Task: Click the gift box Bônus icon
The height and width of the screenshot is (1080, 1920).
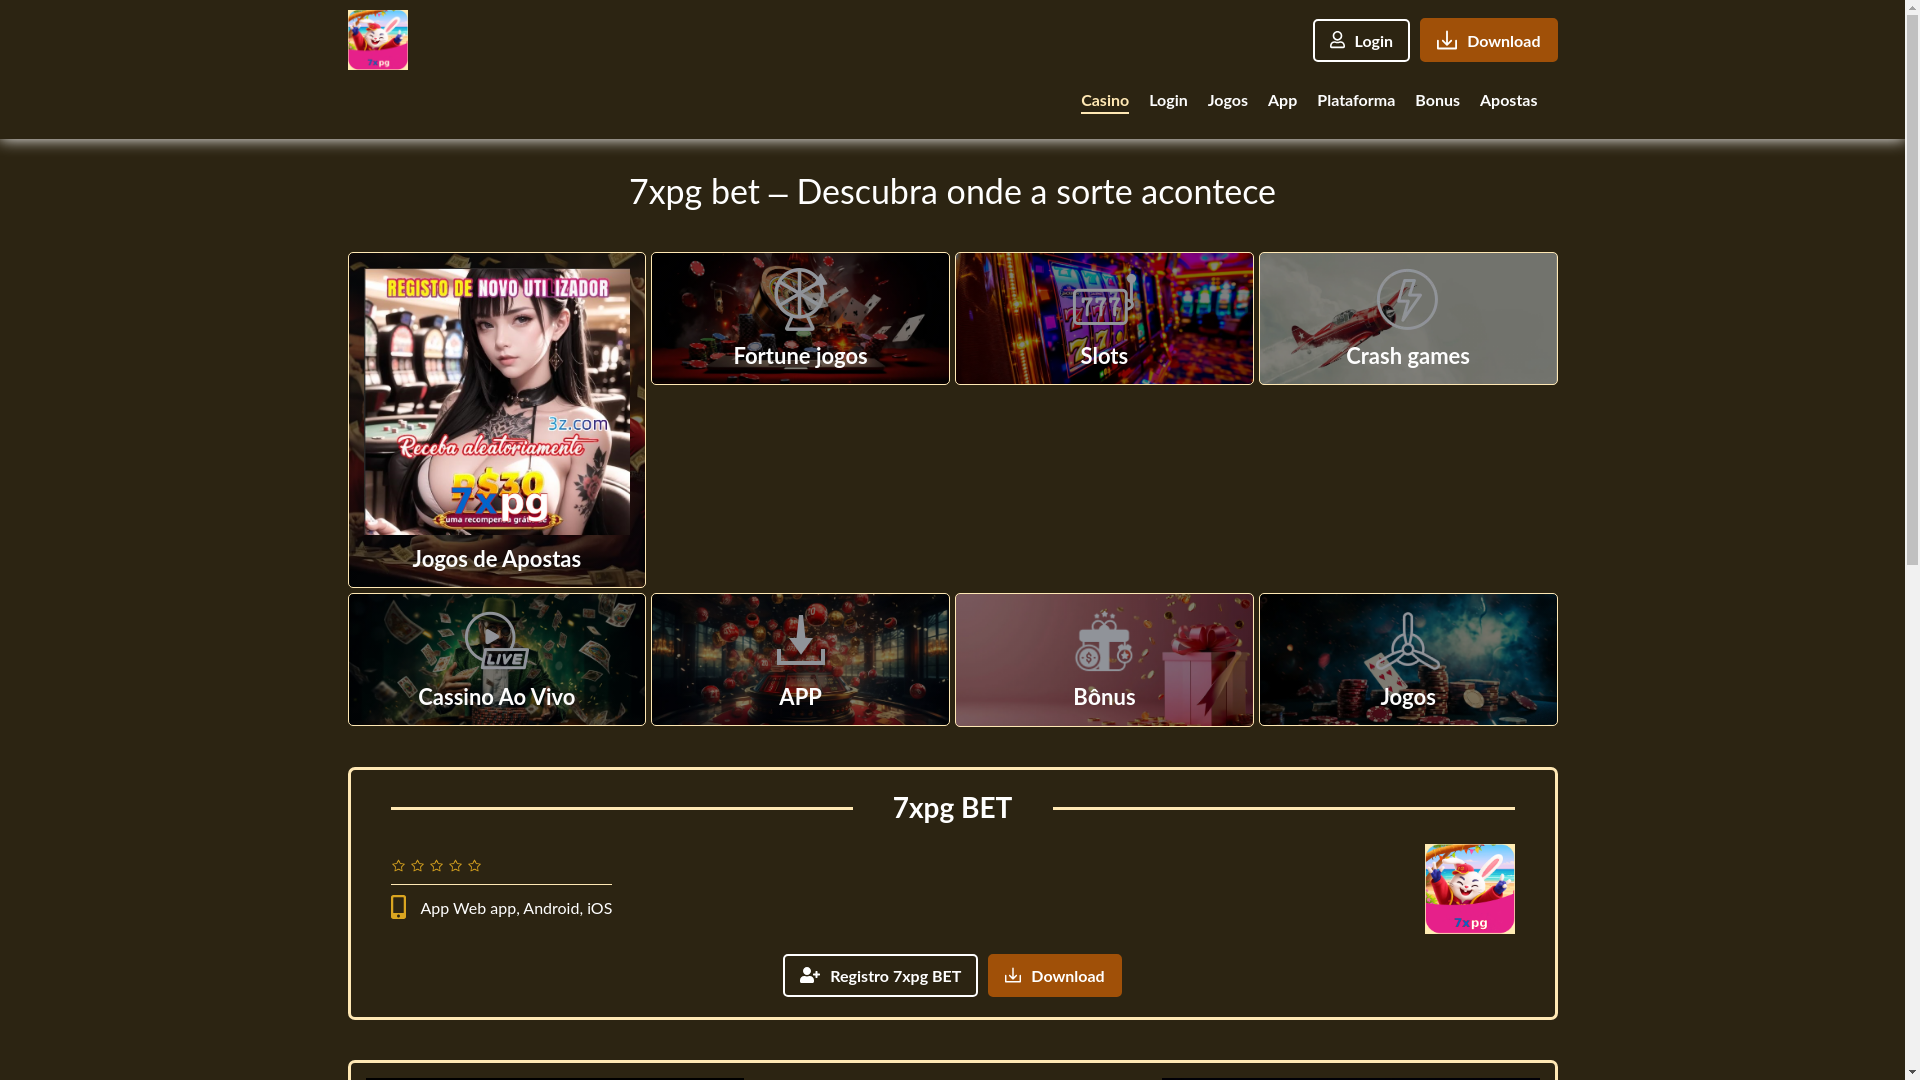Action: pyautogui.click(x=1104, y=641)
